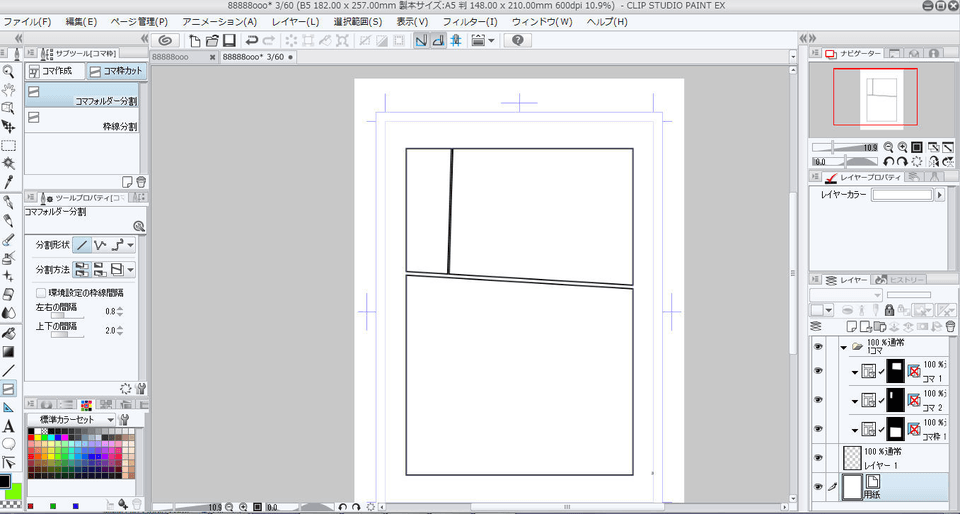960x514 pixels.
Task: Select the Text tool
Action: tap(8, 425)
